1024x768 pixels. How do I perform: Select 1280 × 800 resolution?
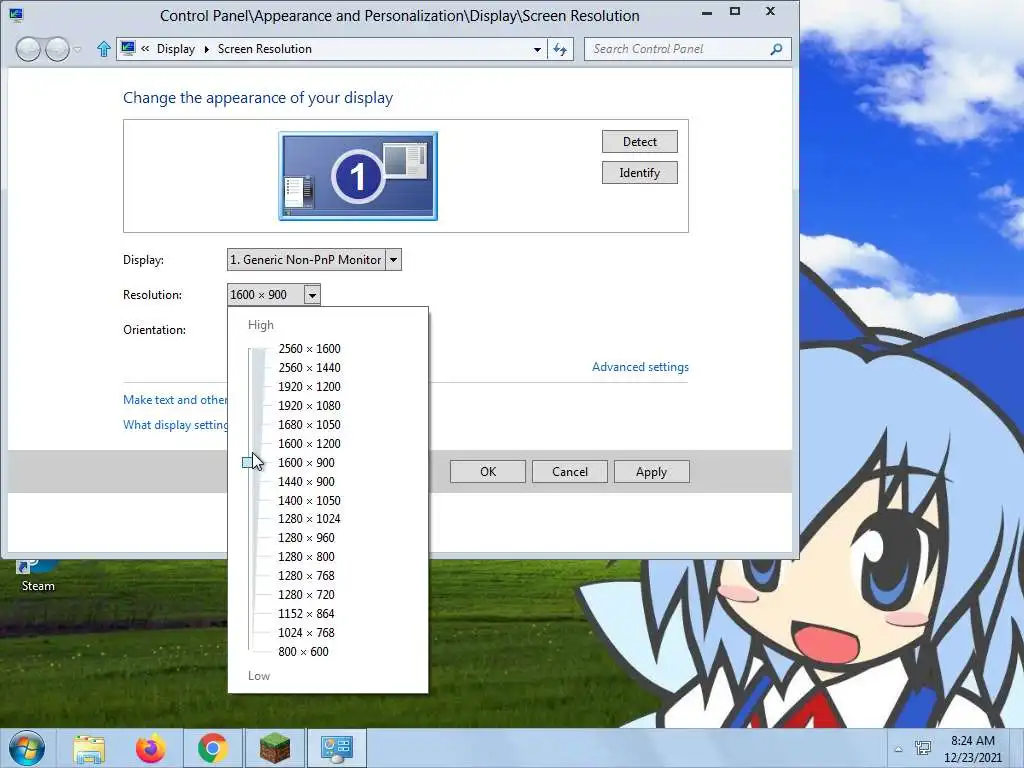[306, 556]
